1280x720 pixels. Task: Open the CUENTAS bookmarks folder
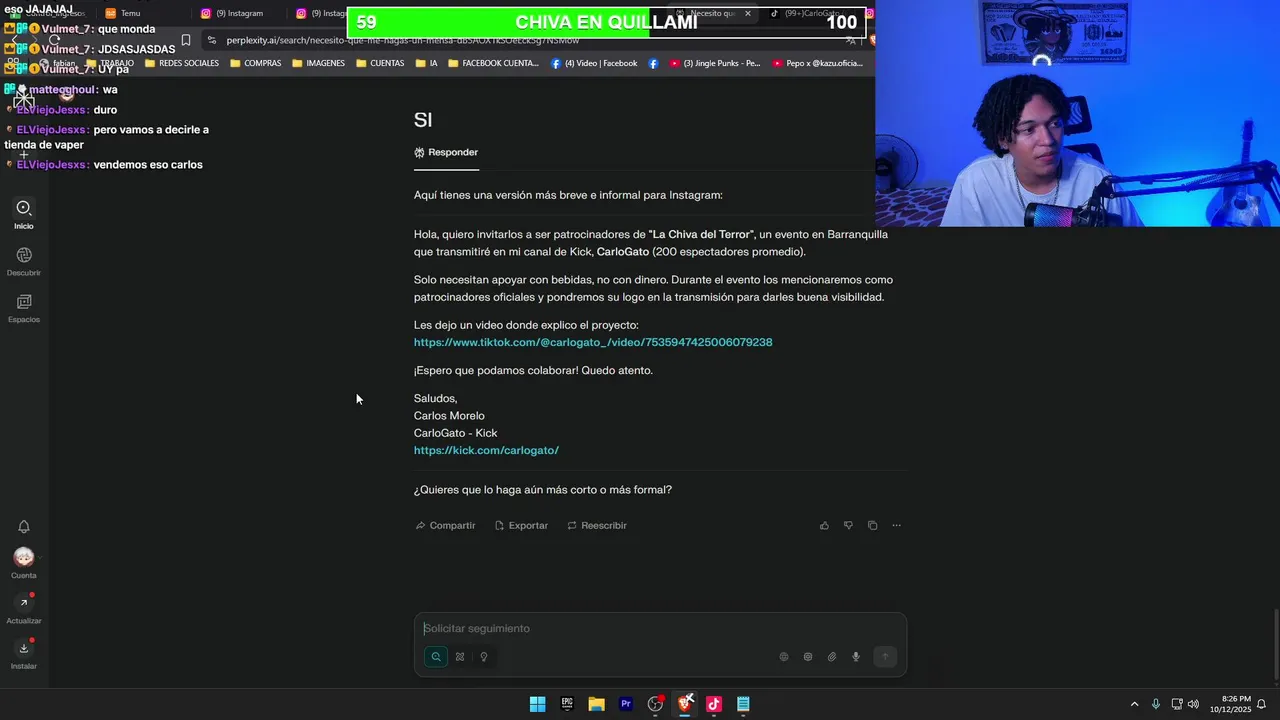click(x=380, y=64)
